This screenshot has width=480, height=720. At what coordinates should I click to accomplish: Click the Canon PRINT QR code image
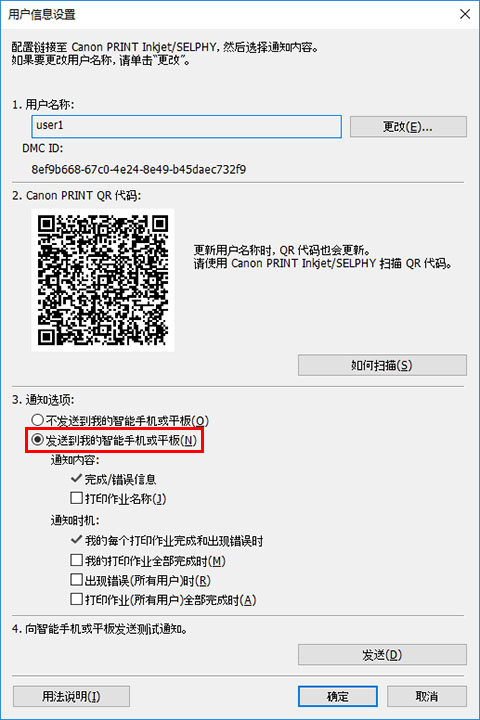[103, 281]
